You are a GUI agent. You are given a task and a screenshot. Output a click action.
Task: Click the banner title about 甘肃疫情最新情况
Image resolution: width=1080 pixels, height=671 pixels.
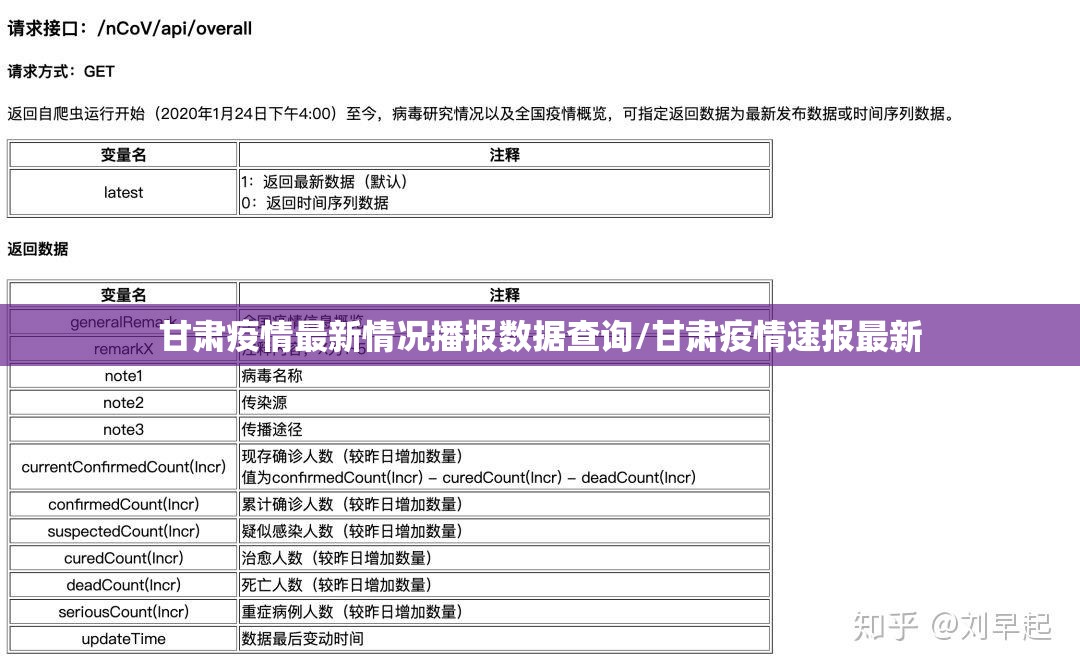coord(540,338)
